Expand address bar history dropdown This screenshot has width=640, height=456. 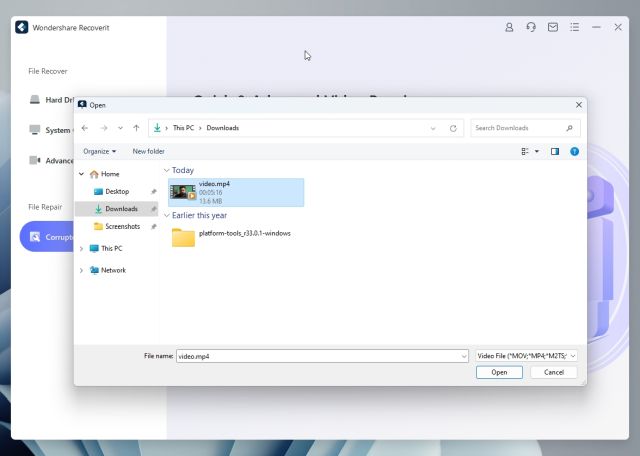433,128
